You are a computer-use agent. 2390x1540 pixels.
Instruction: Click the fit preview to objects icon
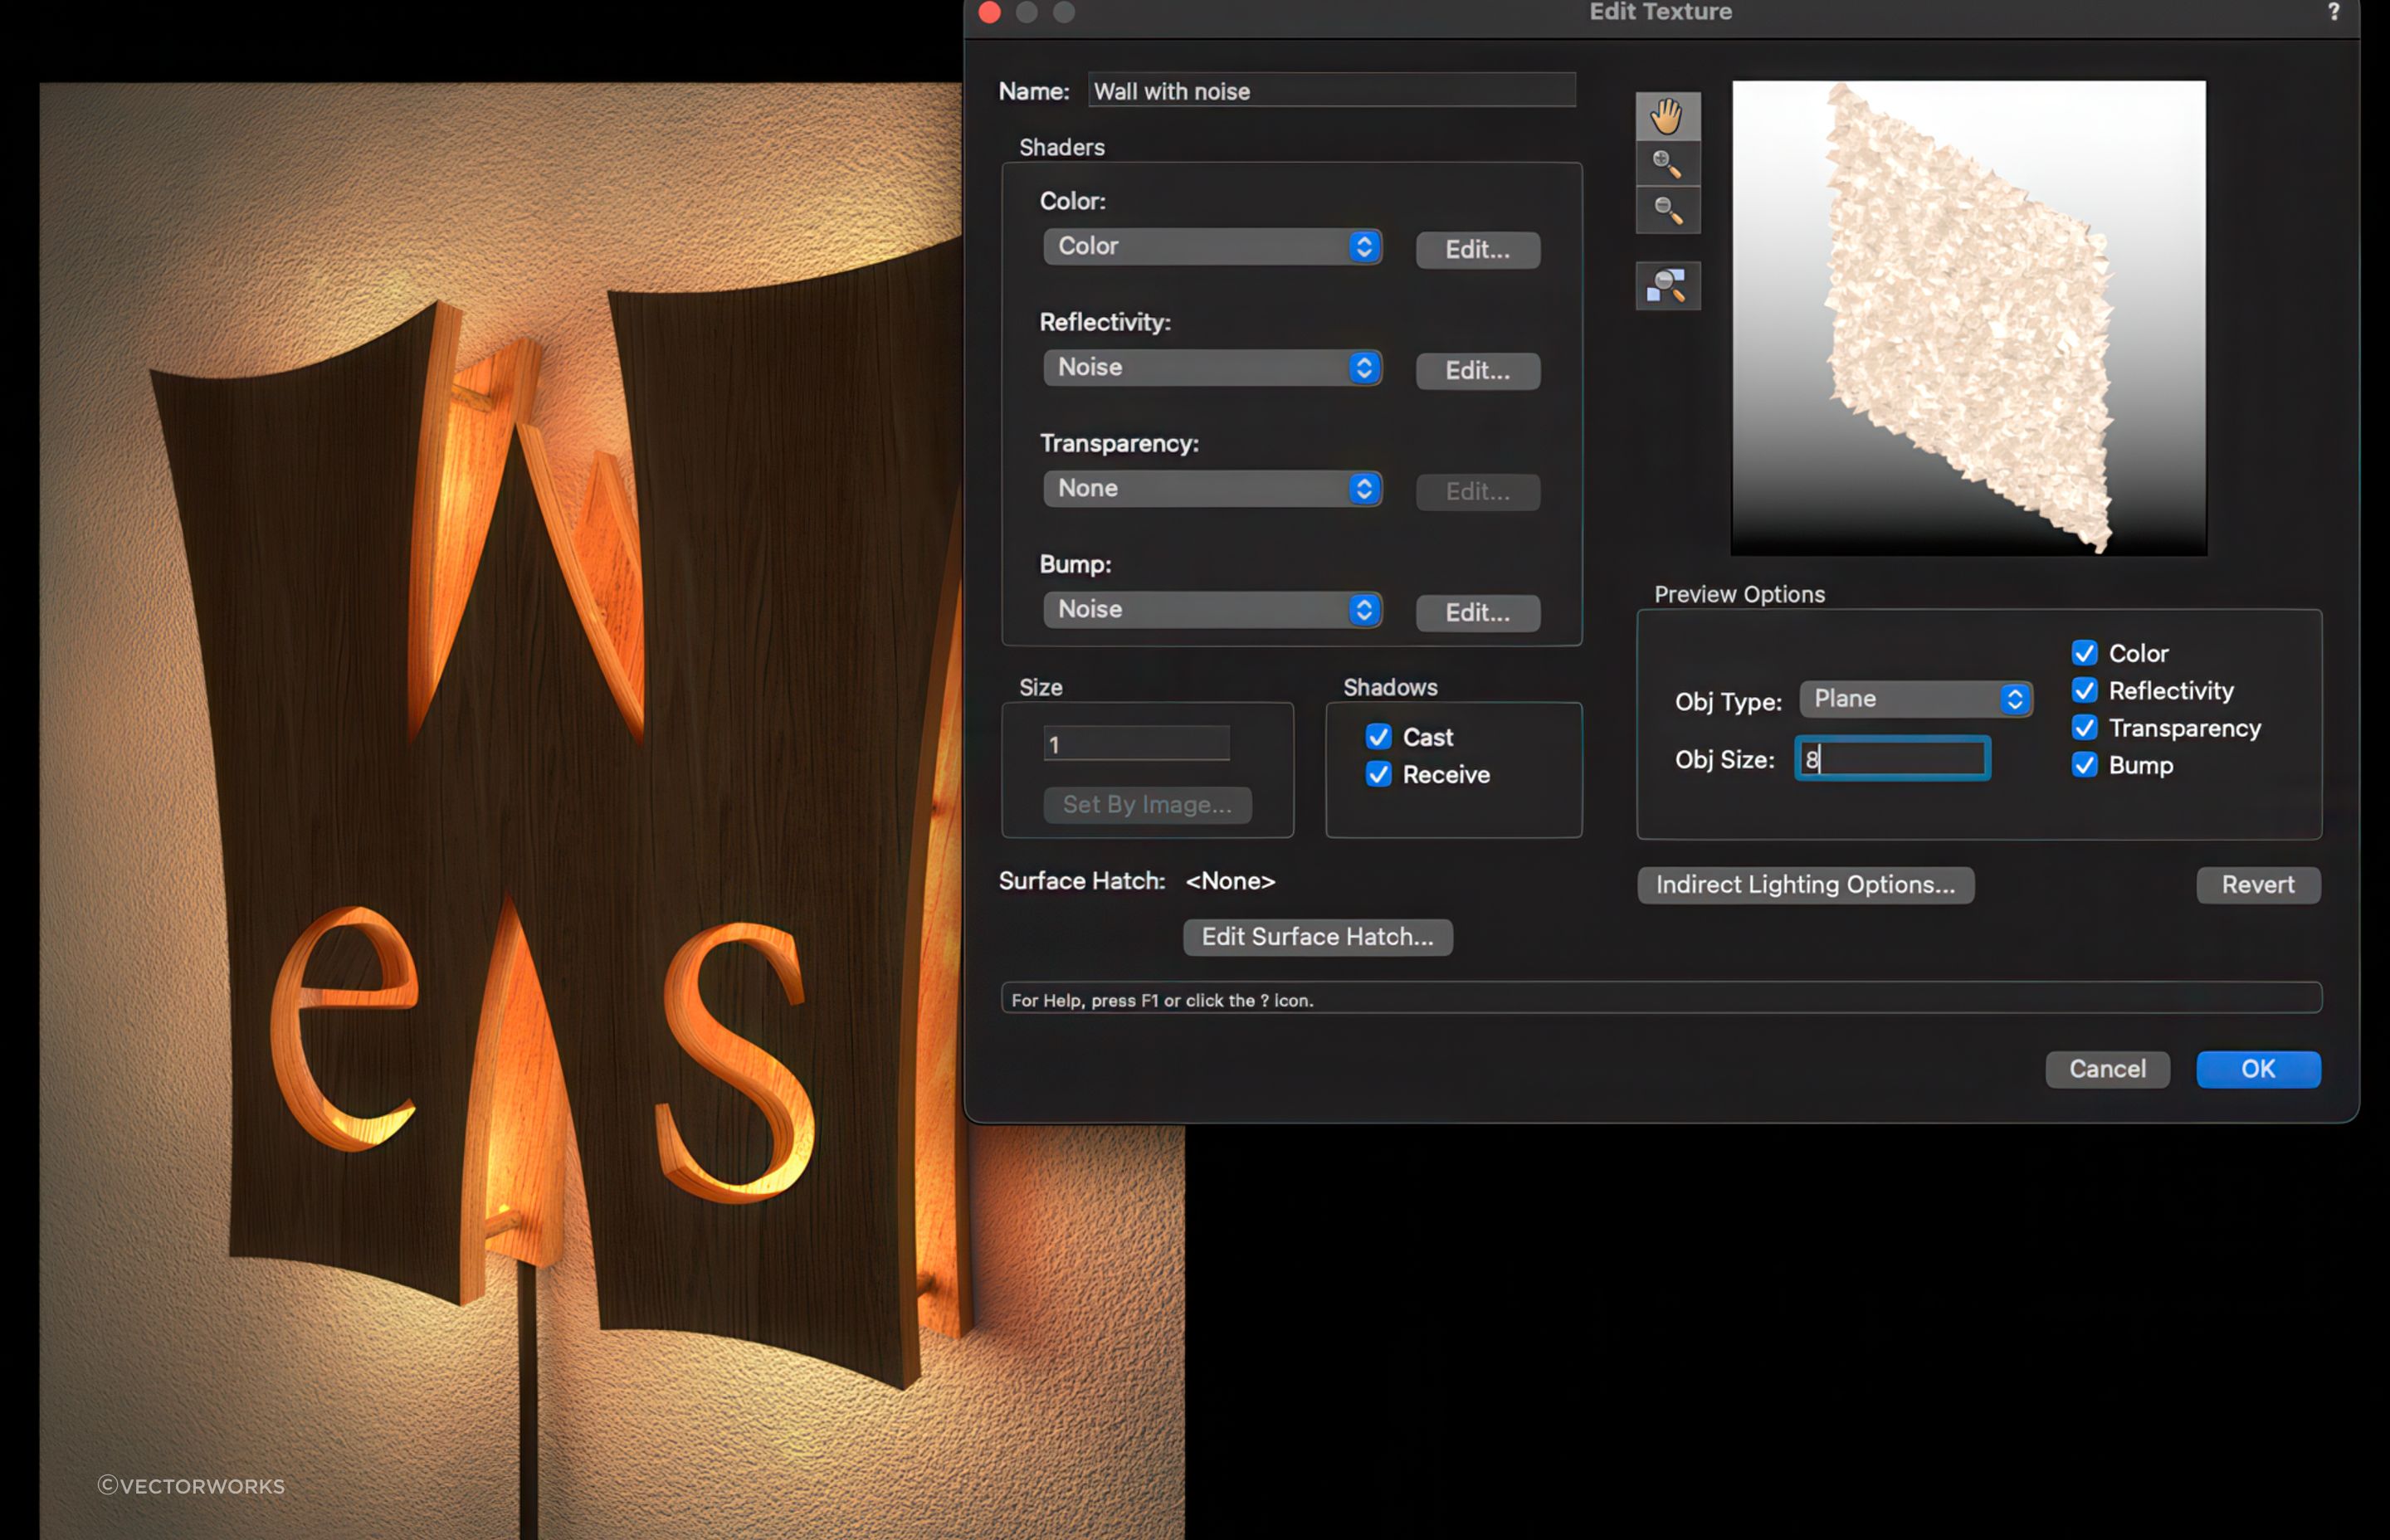point(1667,286)
